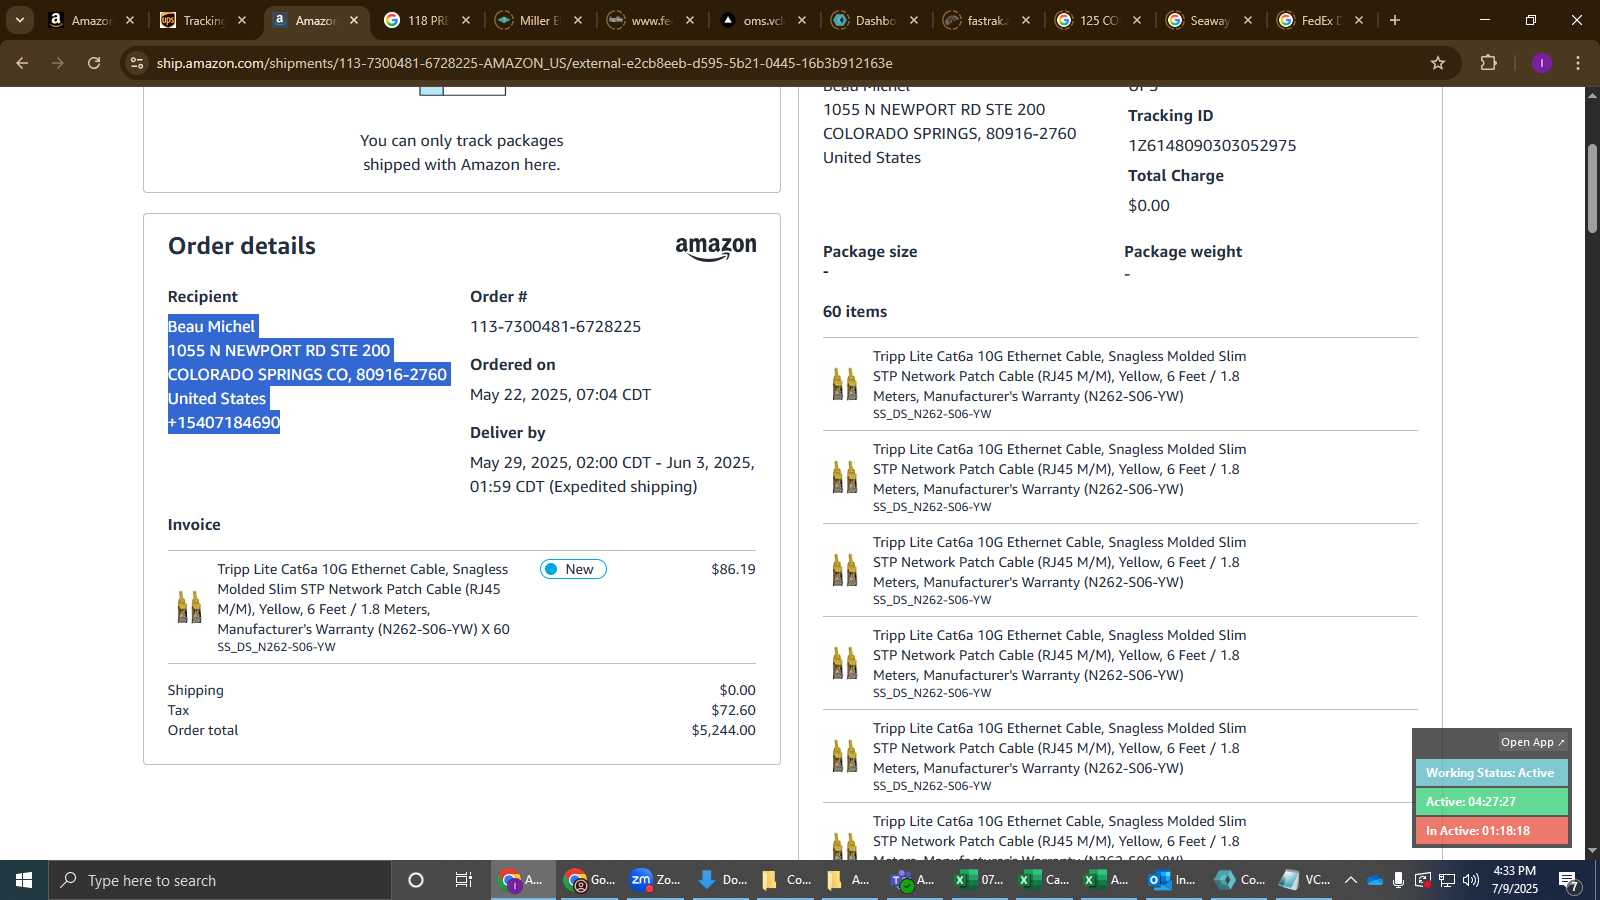Viewport: 1600px width, 900px height.
Task: Open Downloads arrow icon on taskbar
Action: (x=722, y=880)
